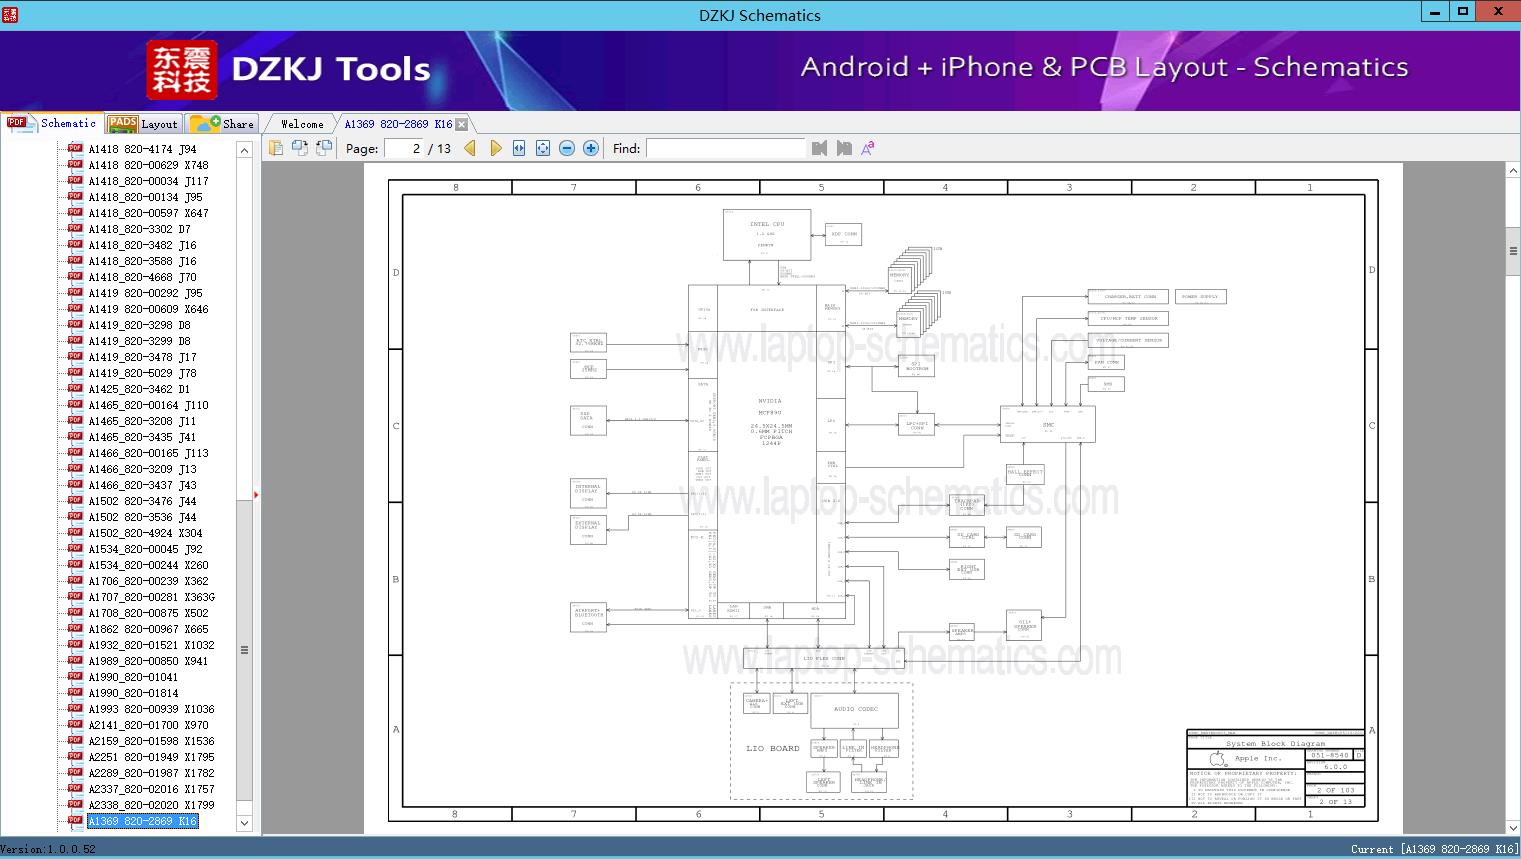Click the PDF icon of A1418 820-4174 J94

75,149
